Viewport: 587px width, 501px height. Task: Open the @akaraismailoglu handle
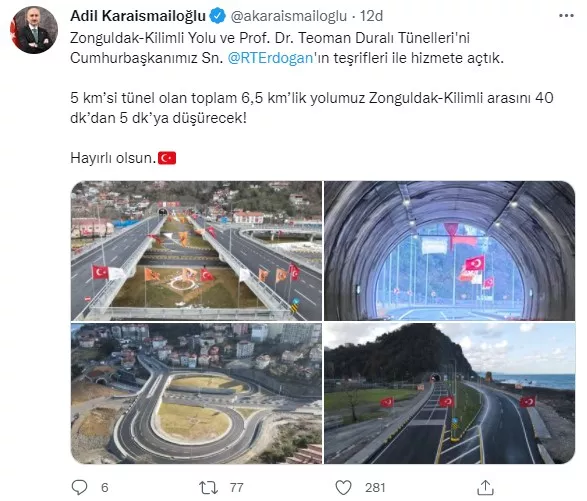[x=289, y=16]
